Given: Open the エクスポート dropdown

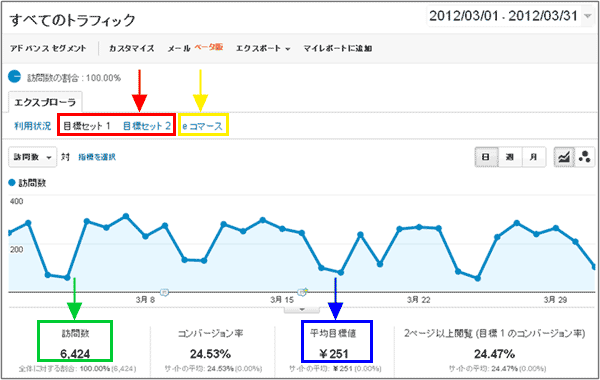Looking at the screenshot, I should [263, 49].
